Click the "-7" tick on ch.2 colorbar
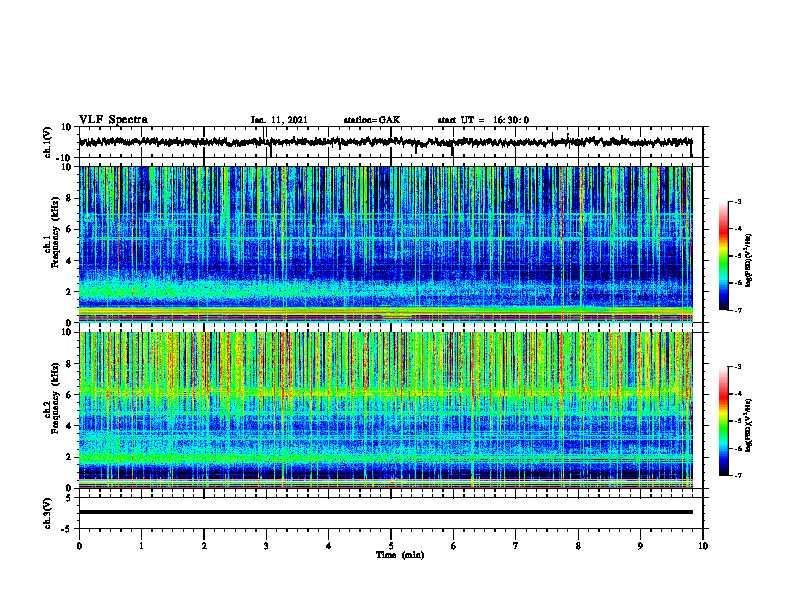The image size is (792, 612). (738, 475)
